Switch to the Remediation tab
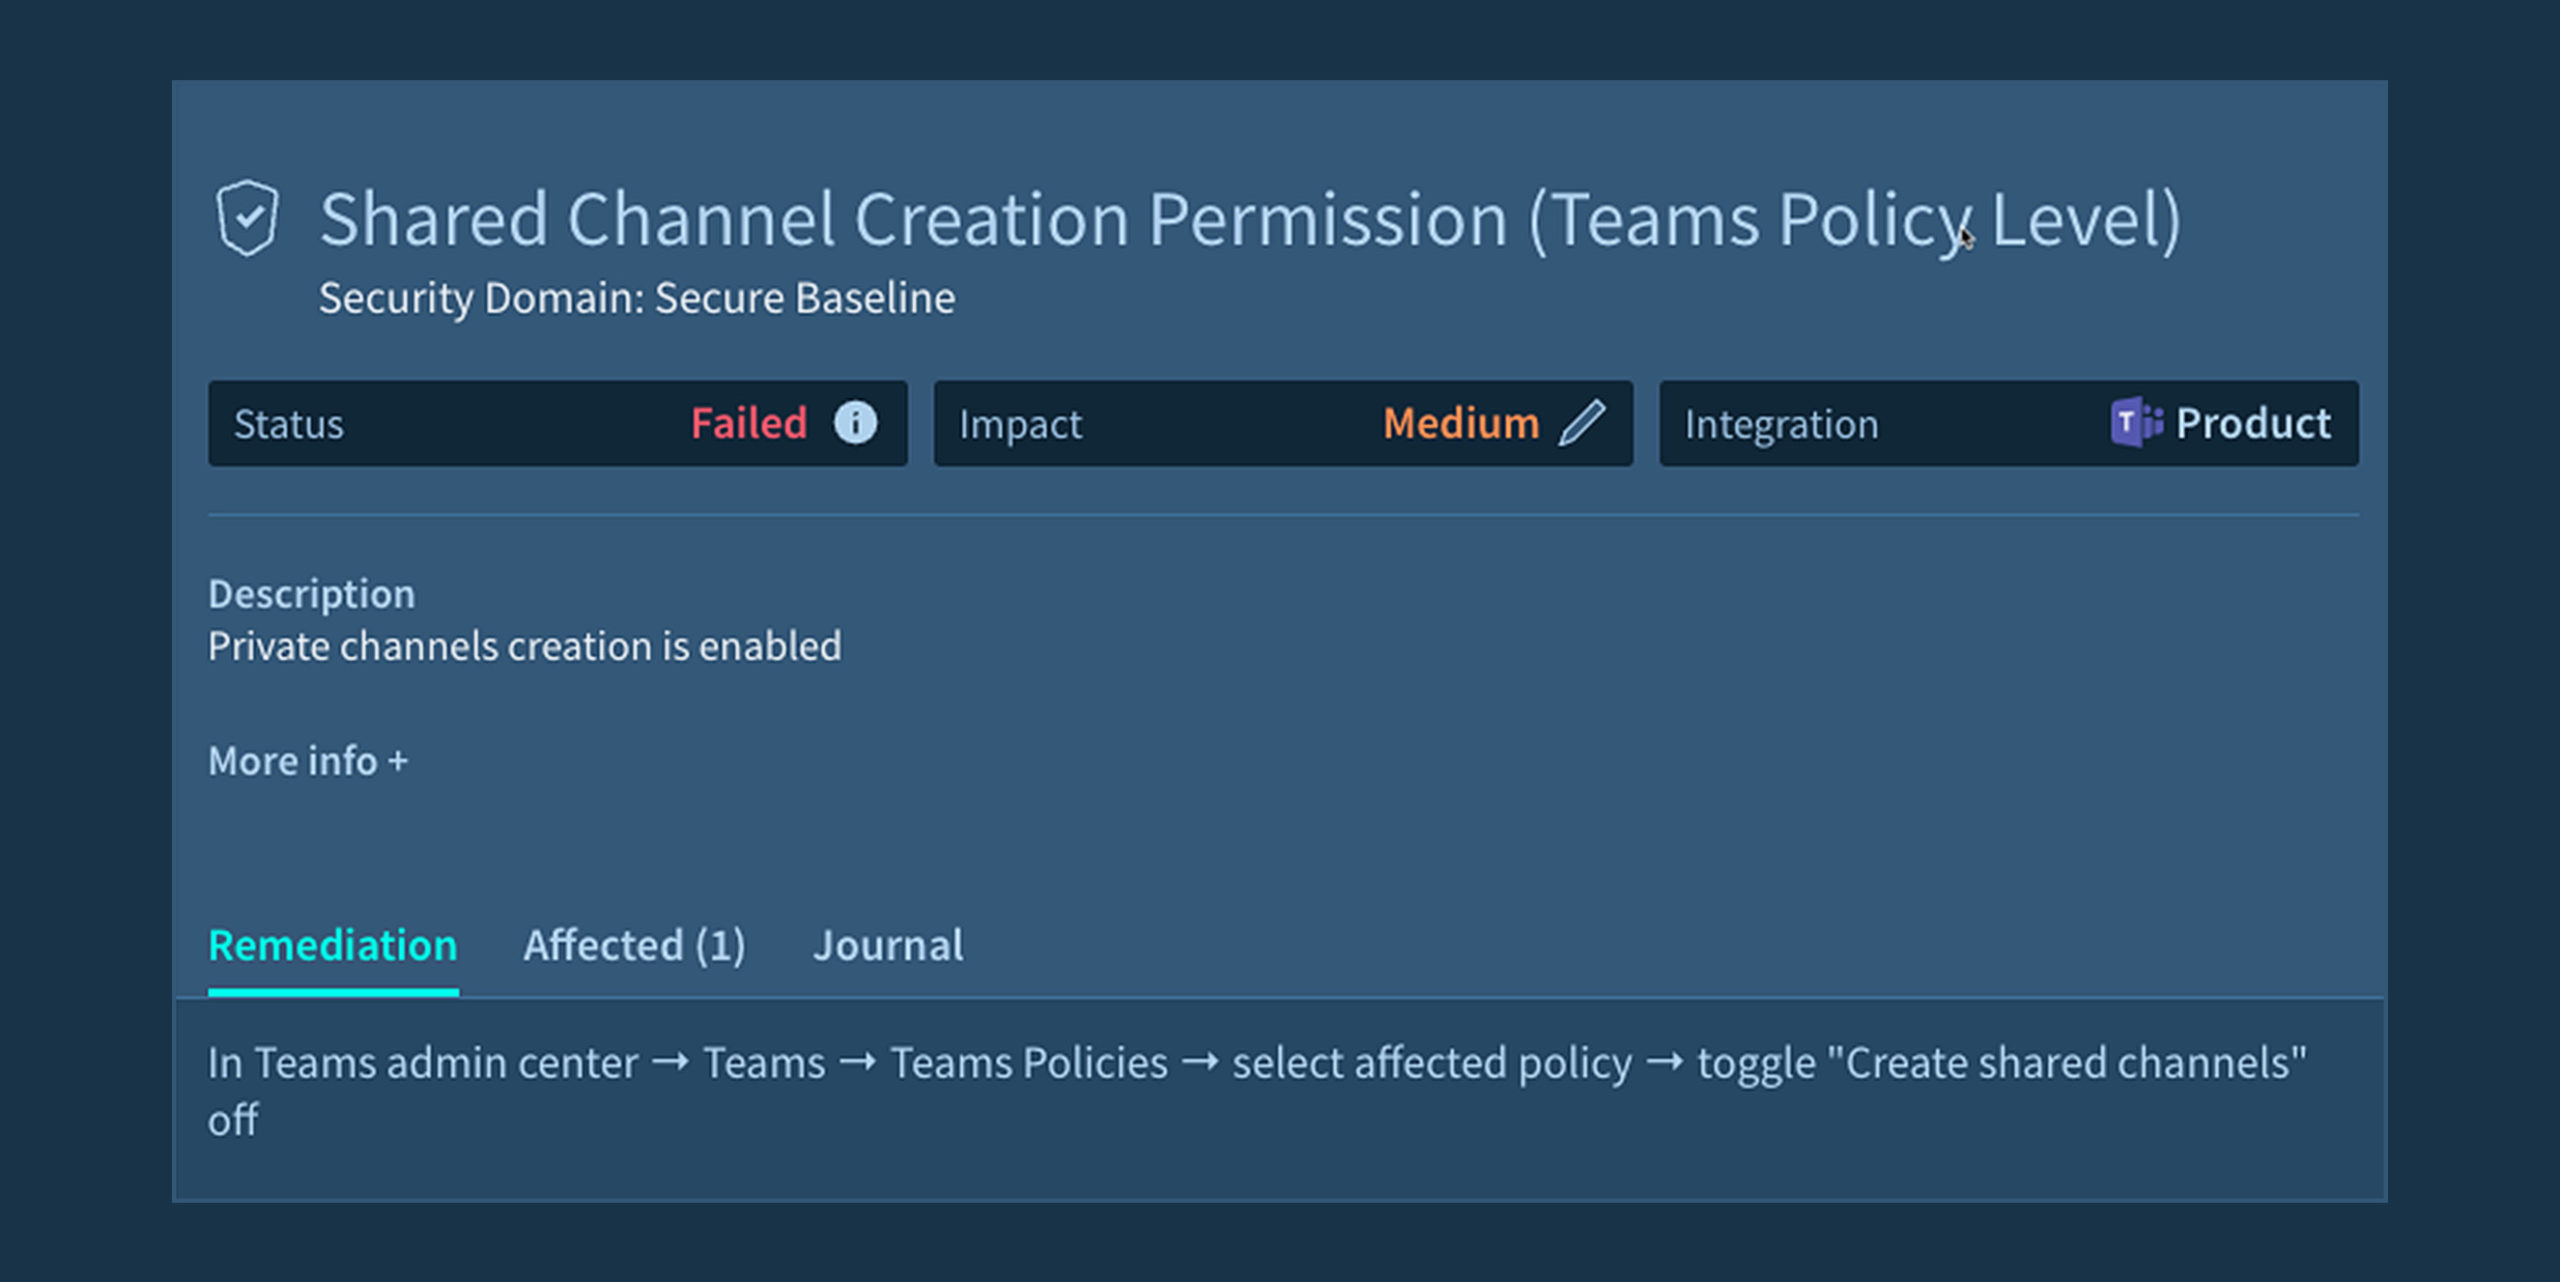2560x1282 pixels. (333, 945)
